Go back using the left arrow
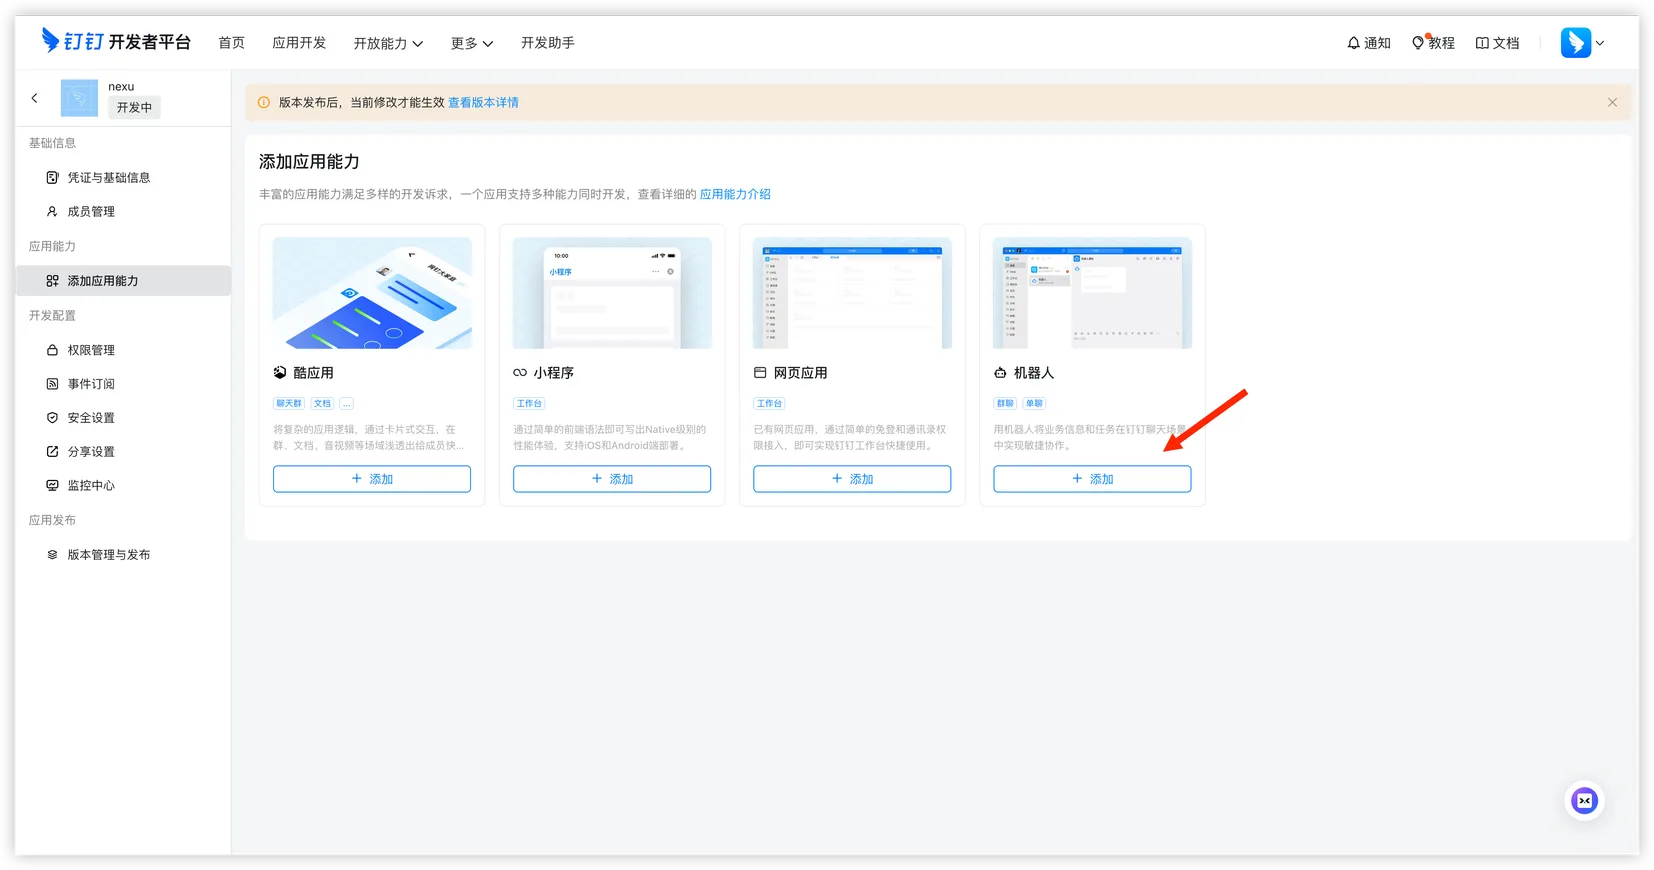1654x870 pixels. click(x=35, y=98)
